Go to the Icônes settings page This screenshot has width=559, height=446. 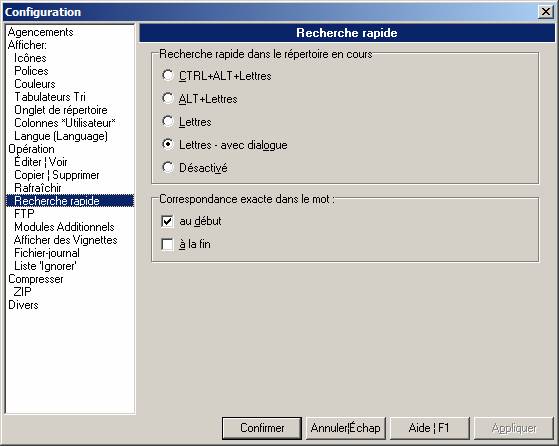pyautogui.click(x=30, y=58)
